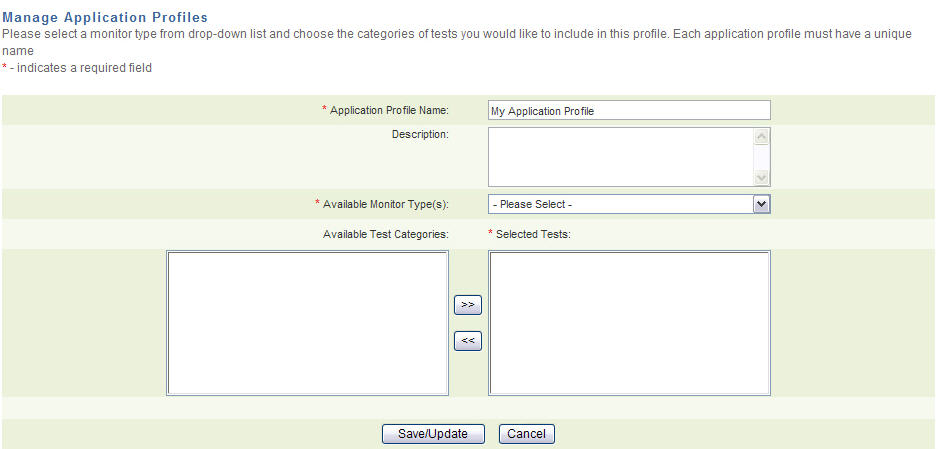
Task: Click the Description box scrollbar track
Action: pyautogui.click(x=761, y=157)
